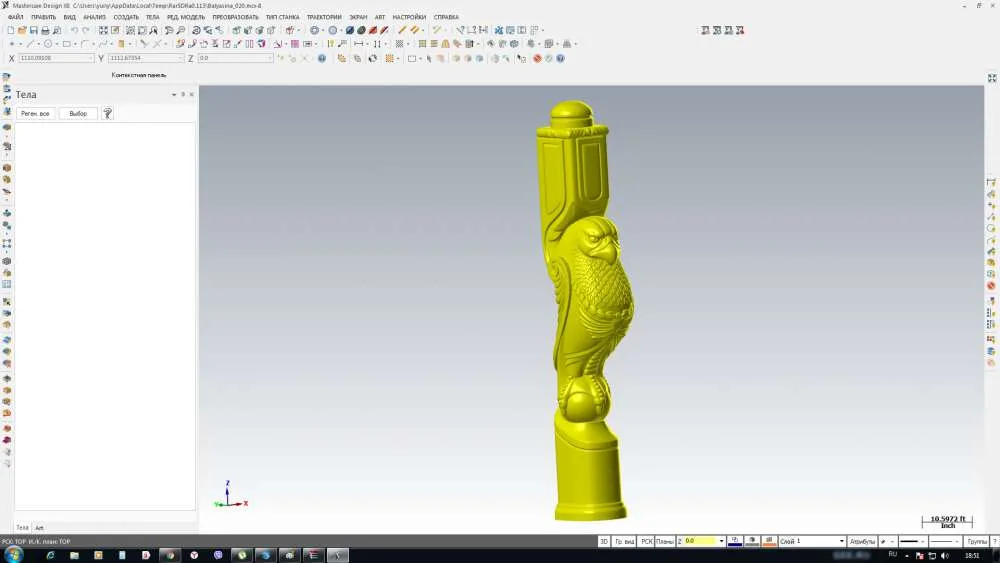
Task: Click the circle creation tool icon
Action: (48, 44)
